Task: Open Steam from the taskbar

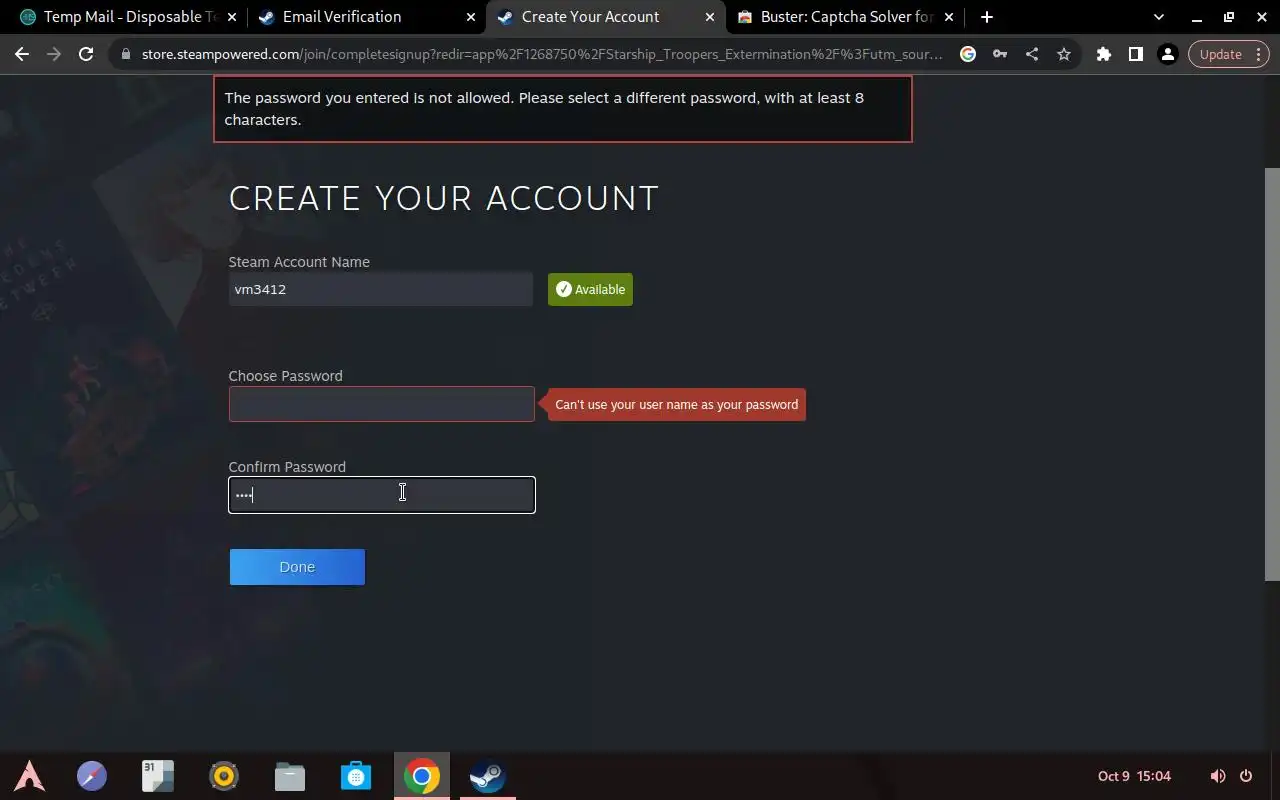Action: point(488,776)
